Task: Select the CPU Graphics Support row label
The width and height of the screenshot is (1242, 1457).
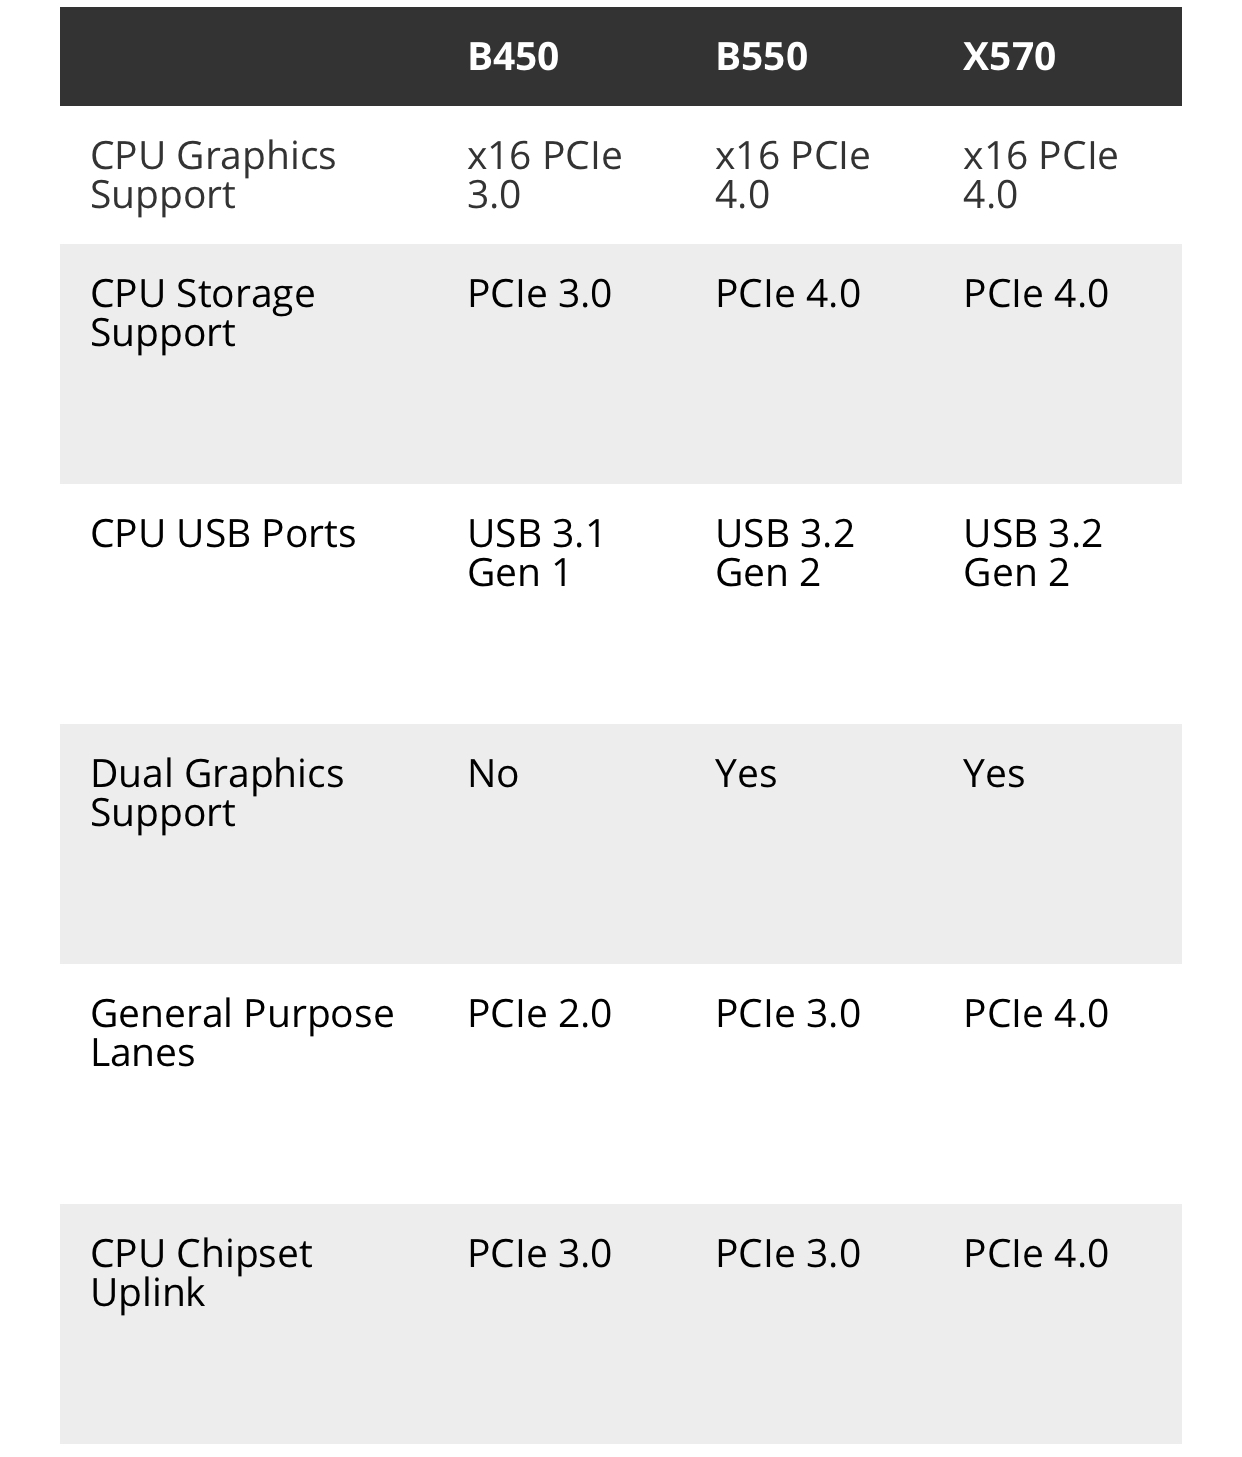Action: [213, 175]
